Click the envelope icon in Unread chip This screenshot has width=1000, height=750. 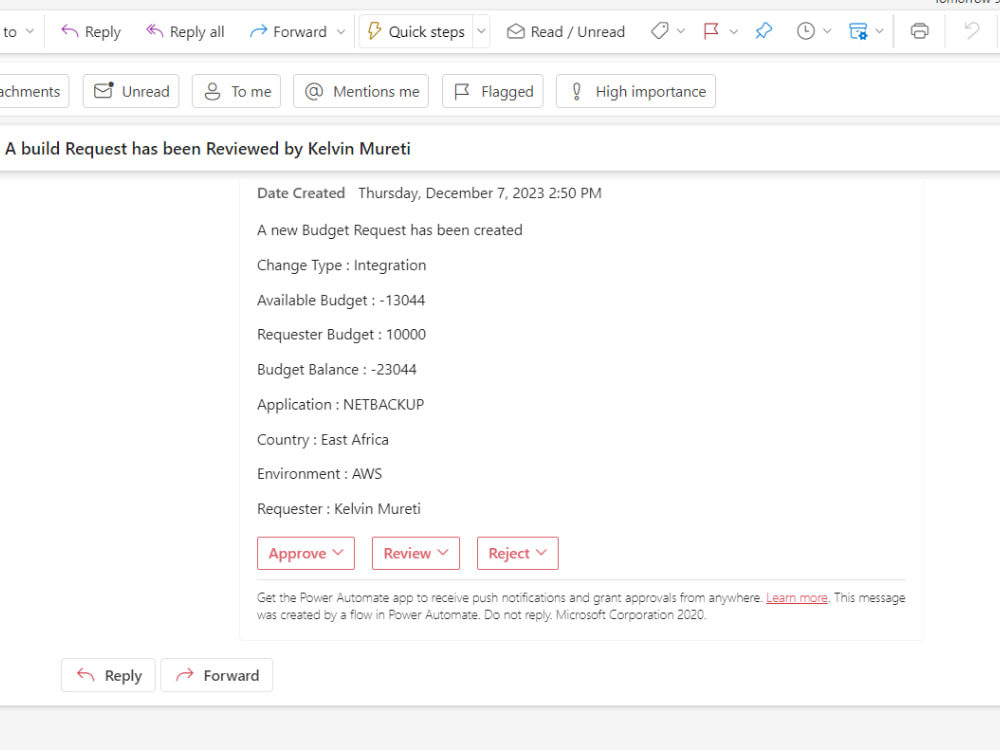pyautogui.click(x=103, y=91)
